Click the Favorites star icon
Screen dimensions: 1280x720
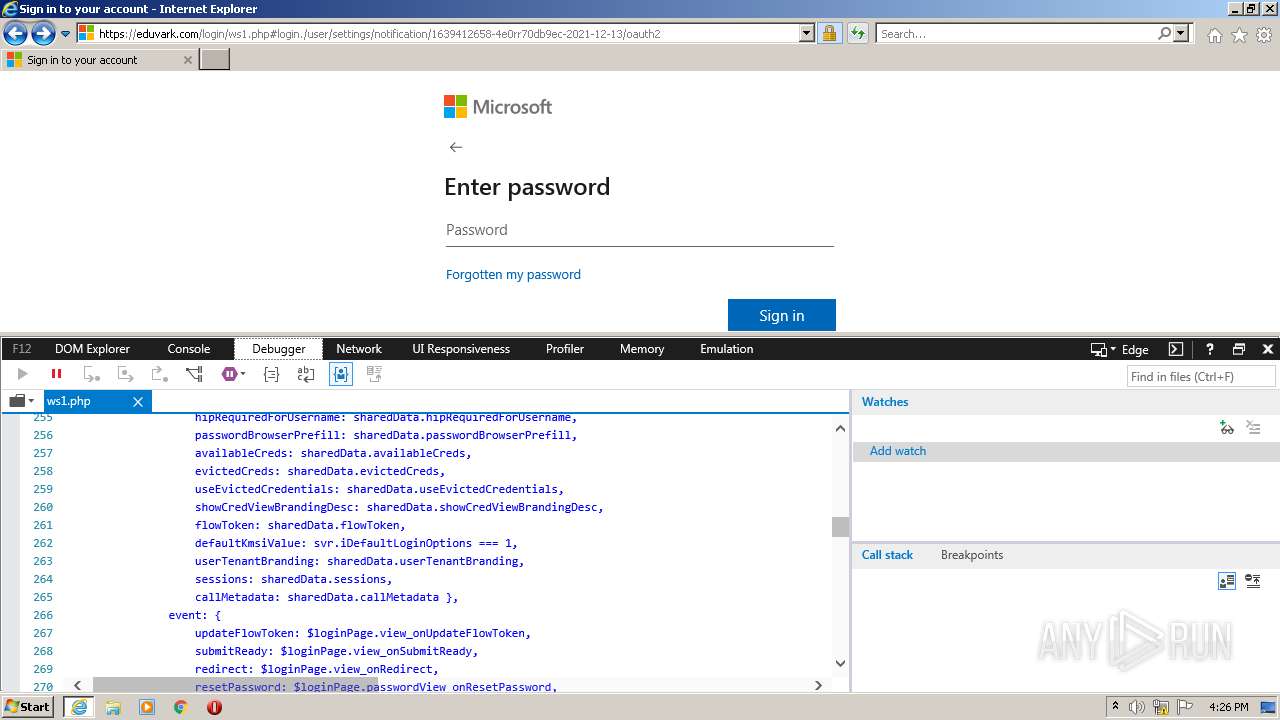pos(1239,35)
